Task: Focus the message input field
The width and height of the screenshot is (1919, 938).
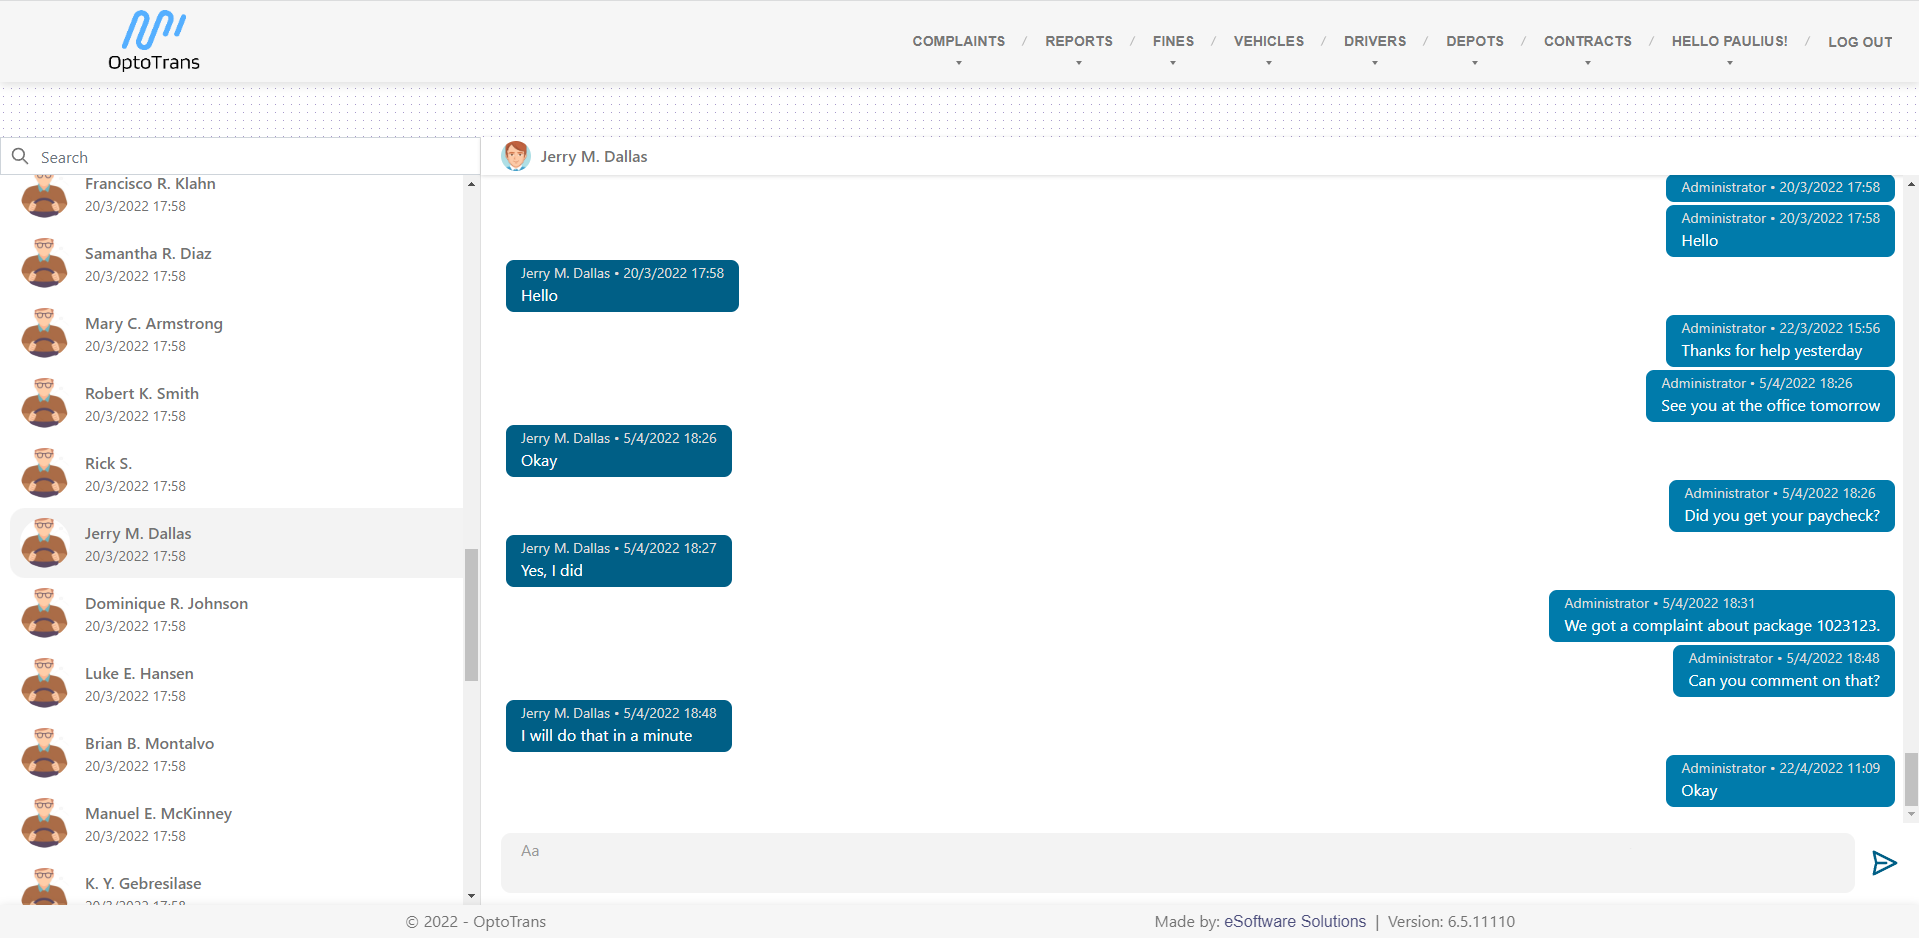Action: click(x=1177, y=862)
